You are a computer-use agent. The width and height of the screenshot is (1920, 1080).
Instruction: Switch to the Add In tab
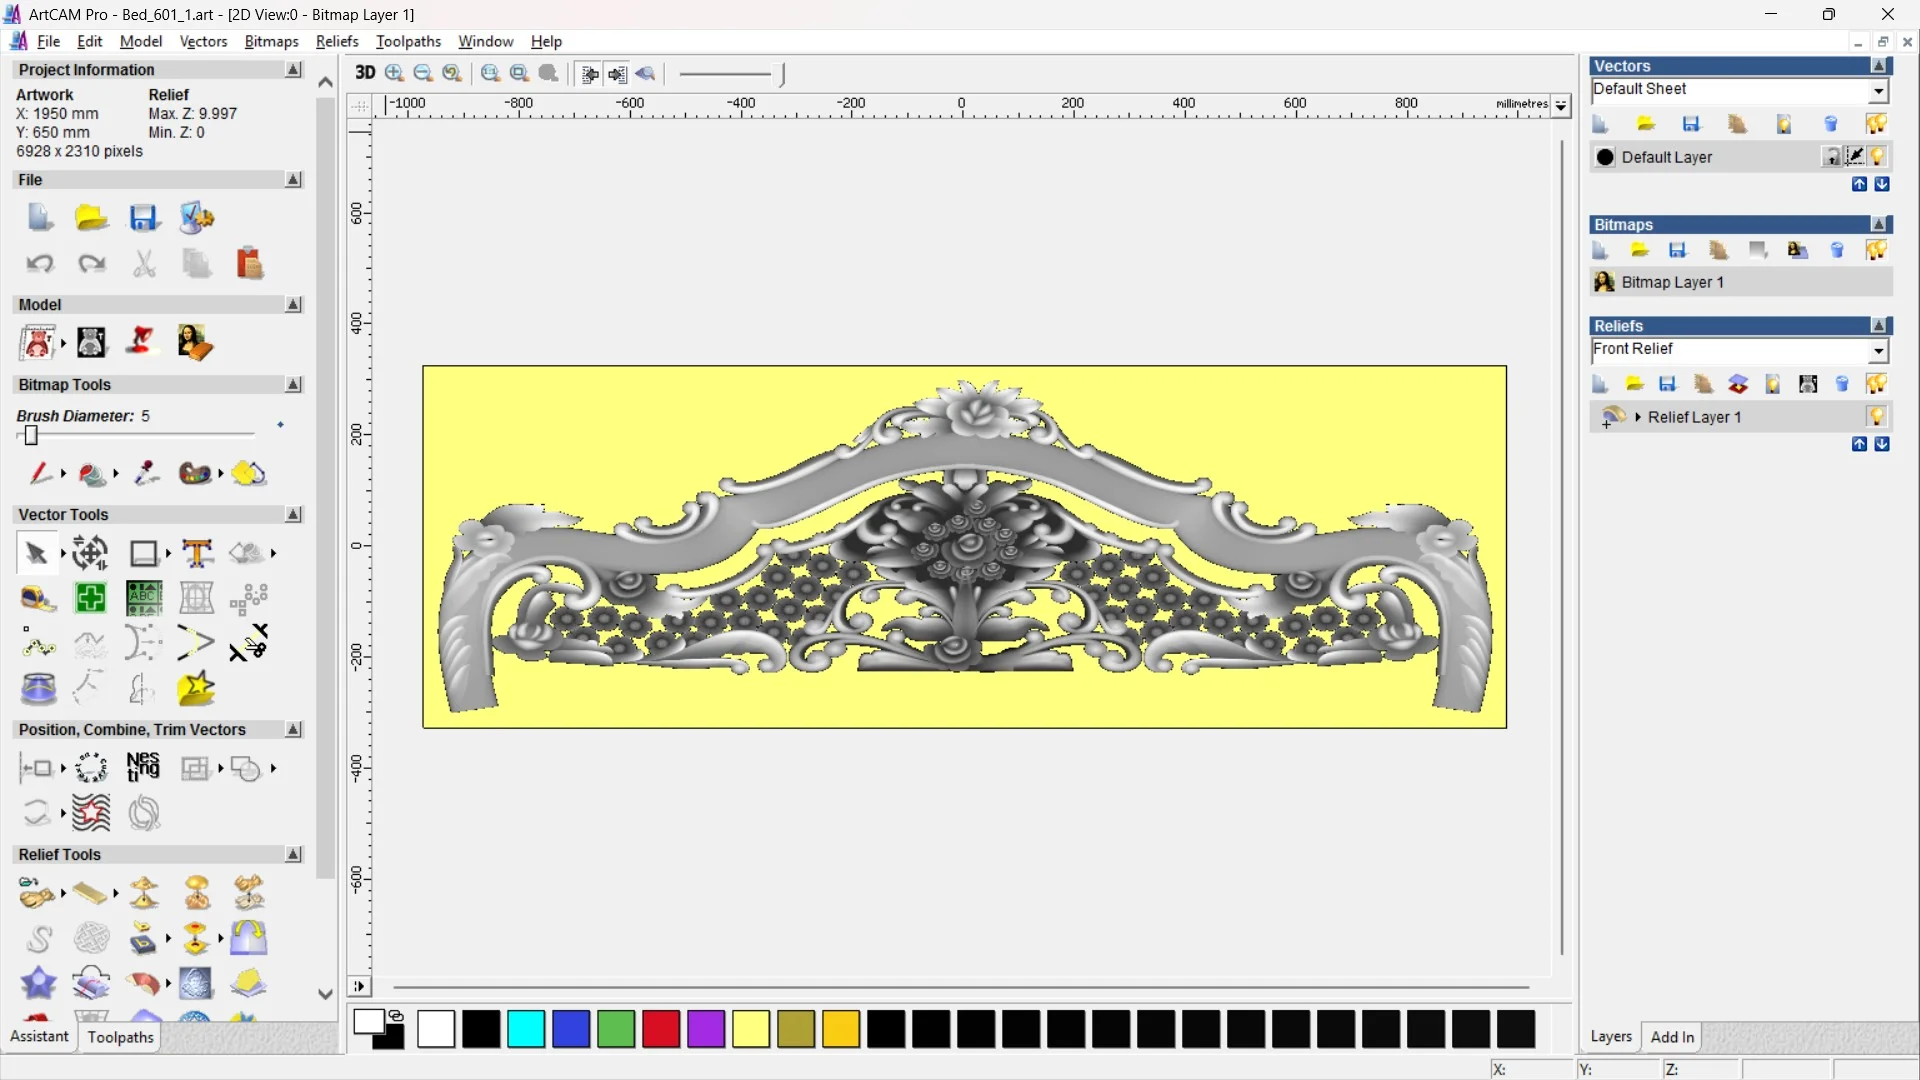1672,1037
